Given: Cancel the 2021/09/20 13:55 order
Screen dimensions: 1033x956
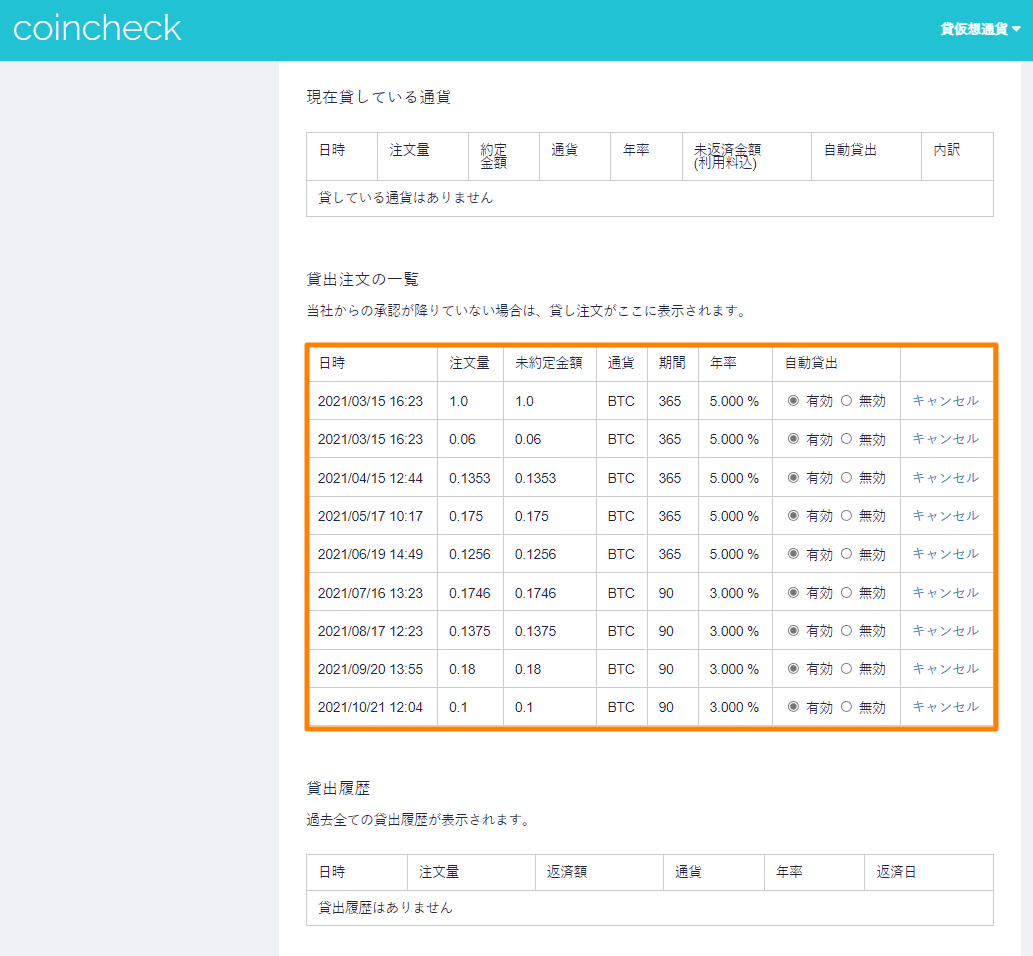Looking at the screenshot, I should coord(945,669).
